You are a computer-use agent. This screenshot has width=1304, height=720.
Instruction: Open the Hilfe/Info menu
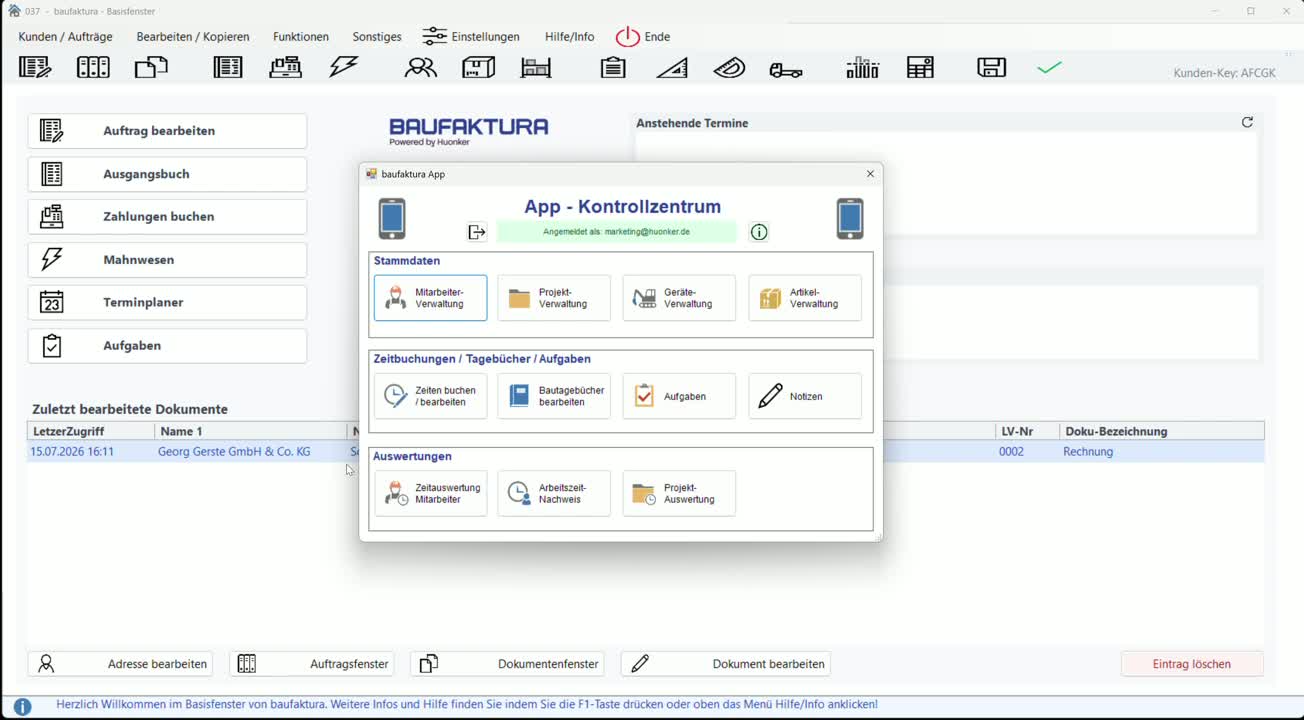click(570, 37)
